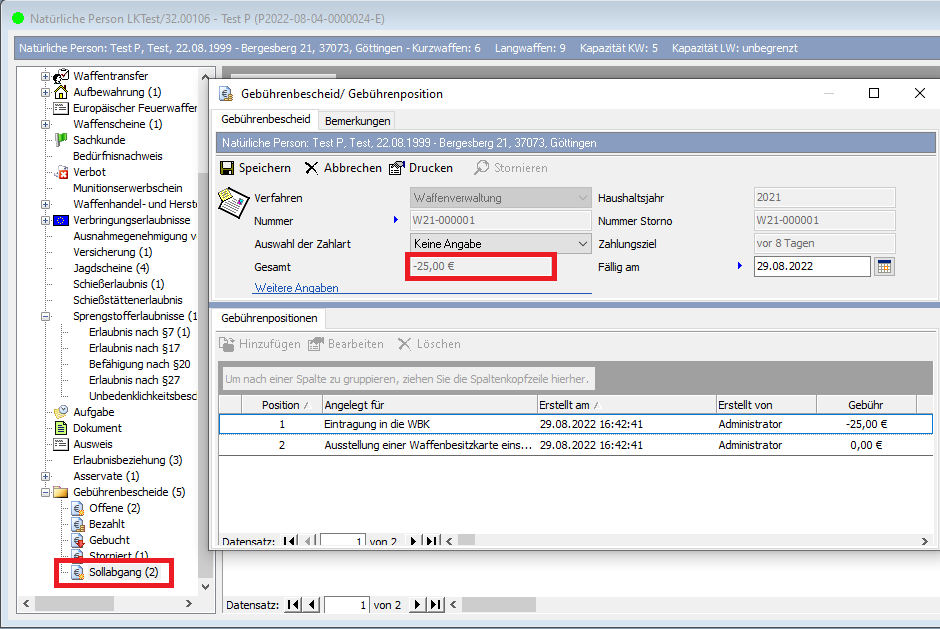Open the Offene (2) fee notices node
Screen dimensions: 940x629
[x=114, y=508]
